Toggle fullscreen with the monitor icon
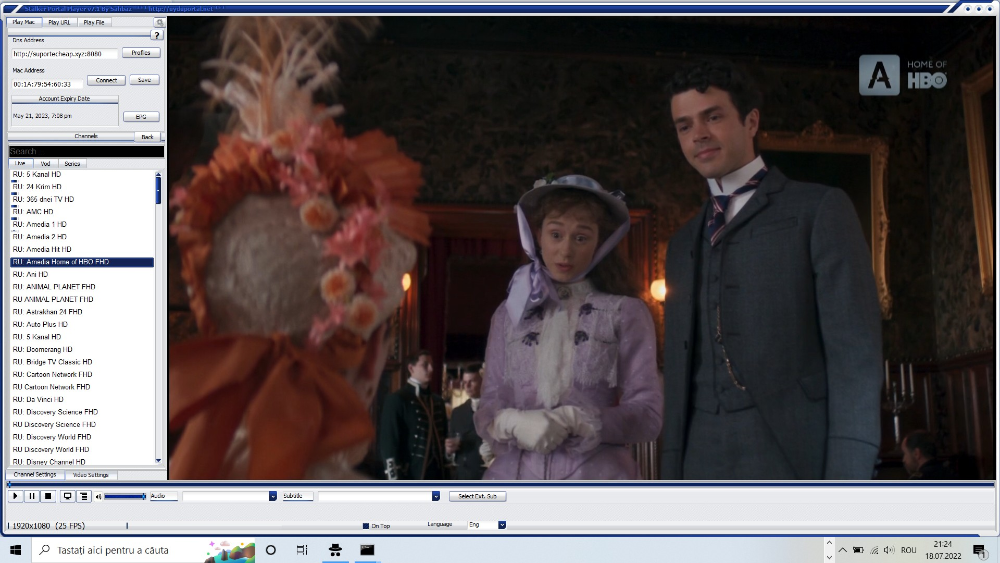This screenshot has width=1000, height=563. tap(67, 496)
